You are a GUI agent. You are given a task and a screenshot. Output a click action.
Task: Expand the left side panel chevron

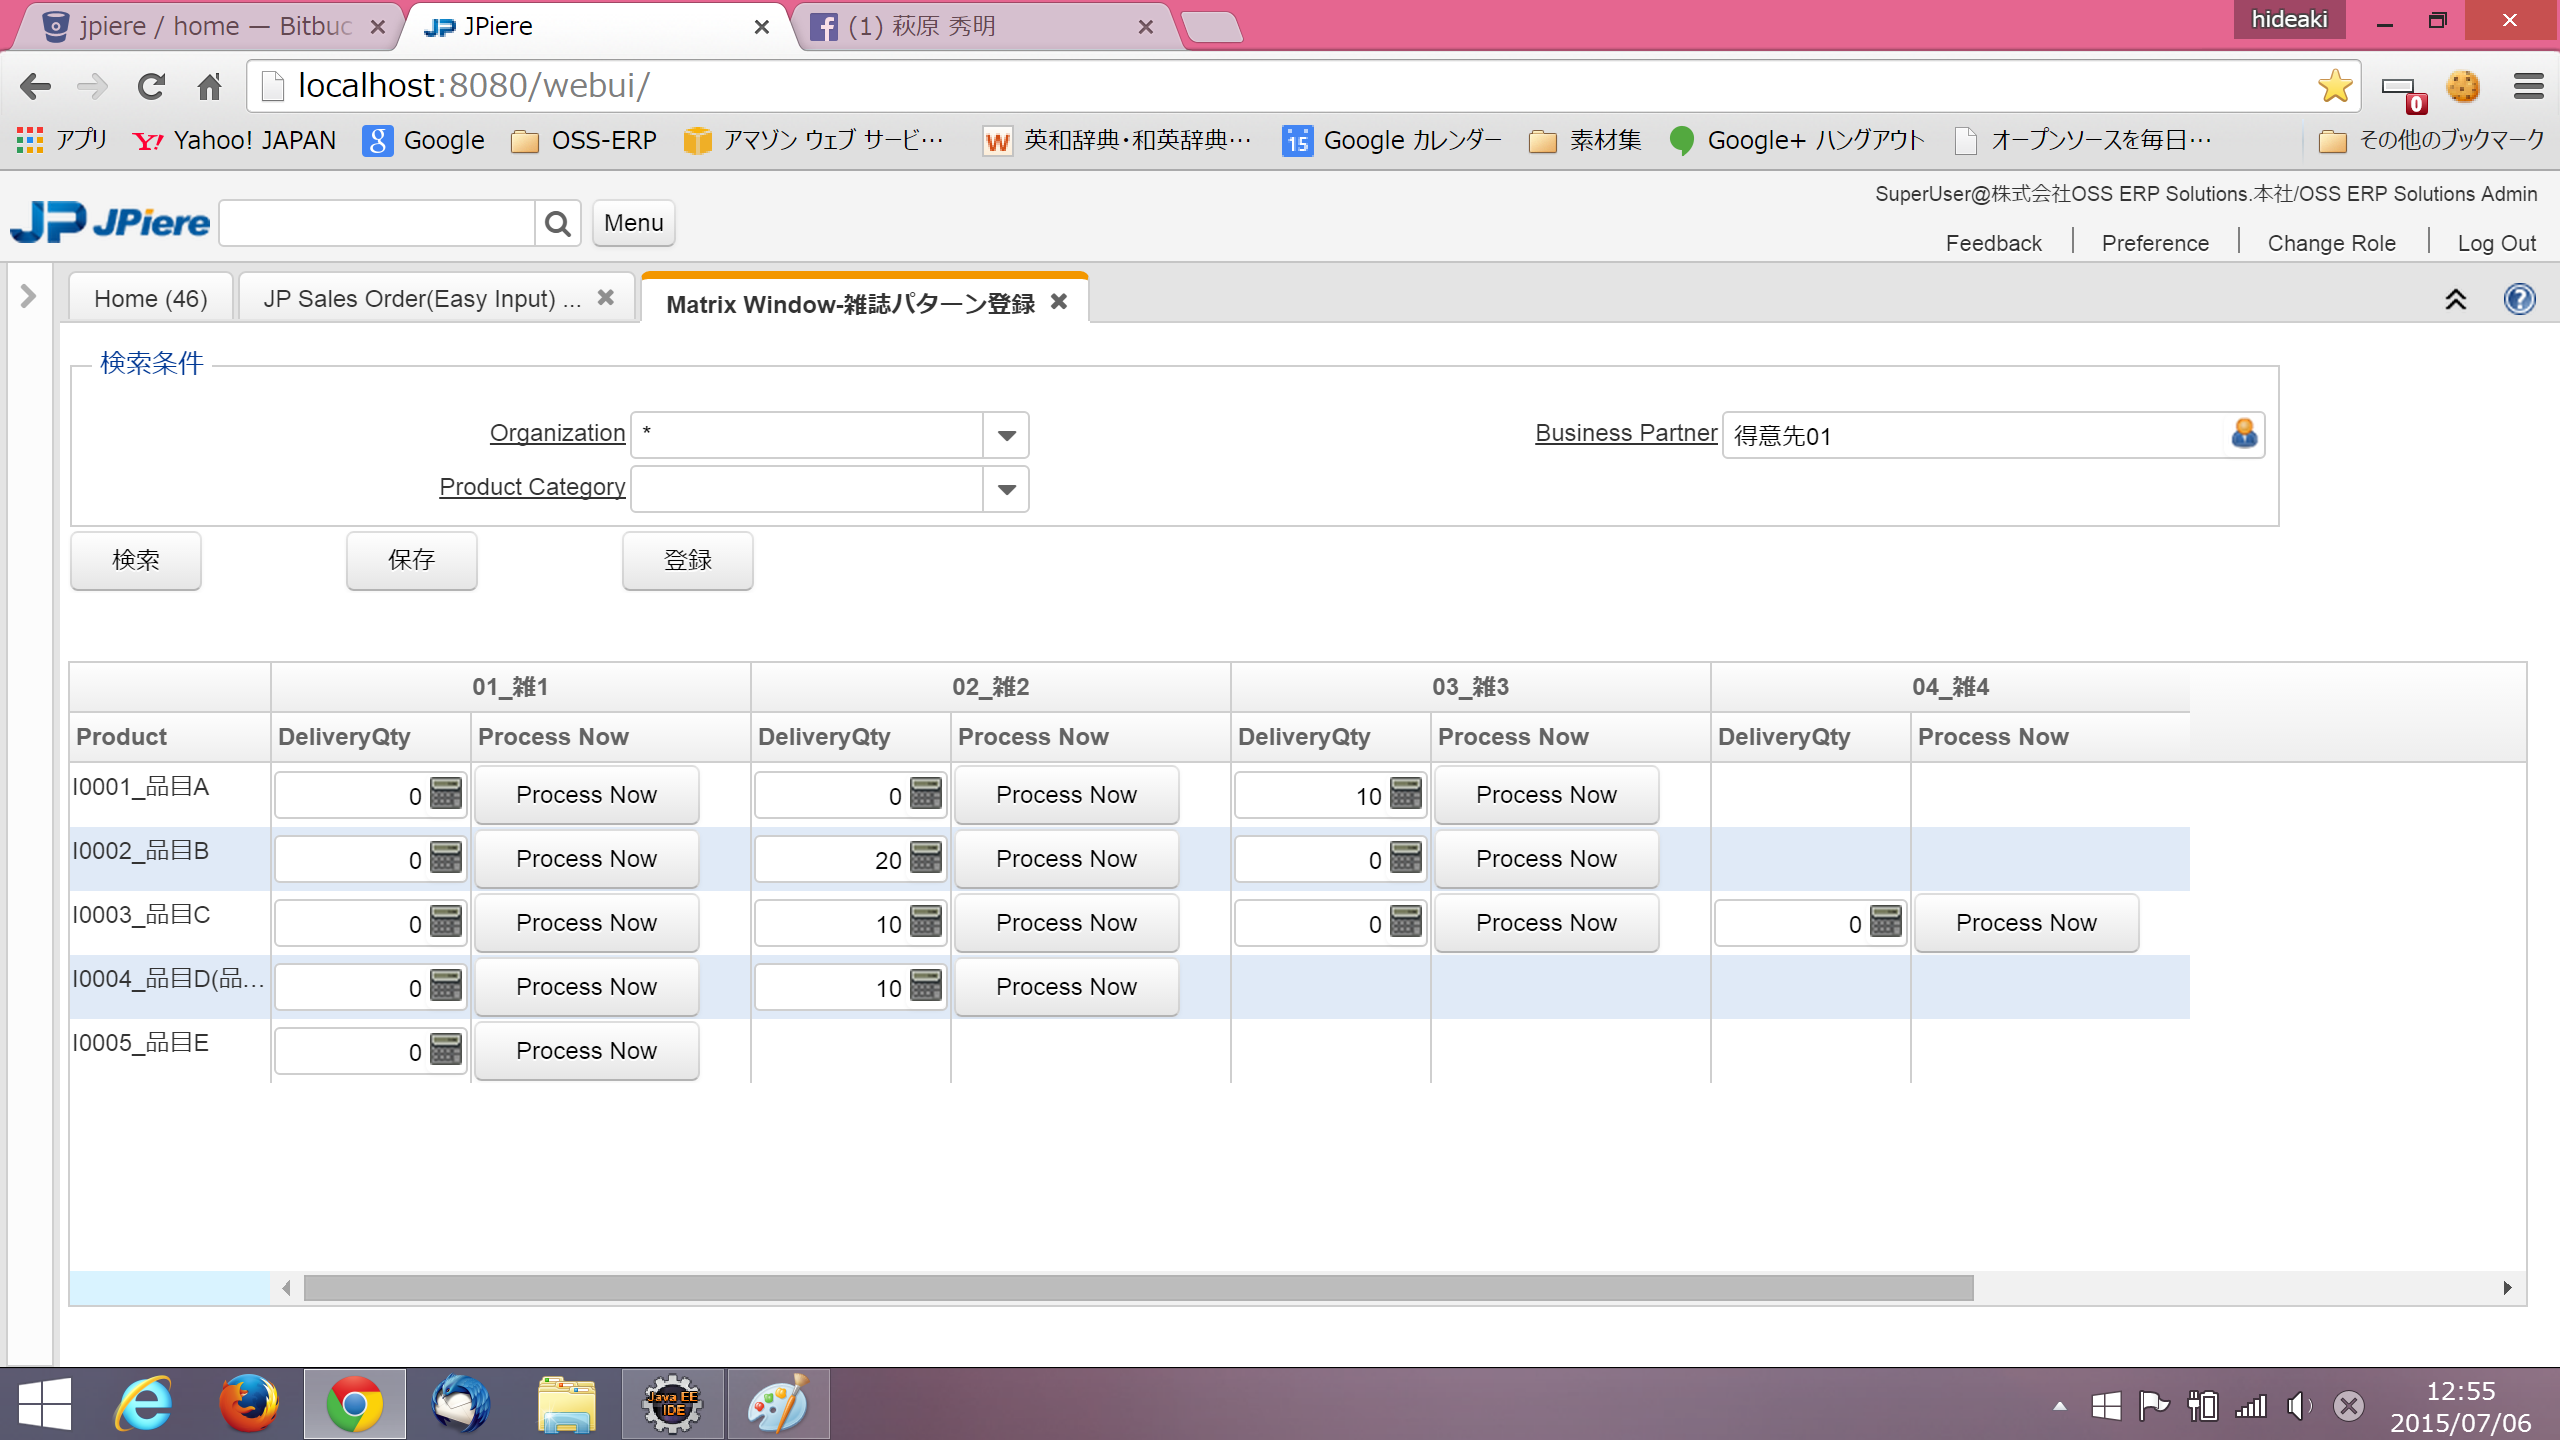(28, 296)
